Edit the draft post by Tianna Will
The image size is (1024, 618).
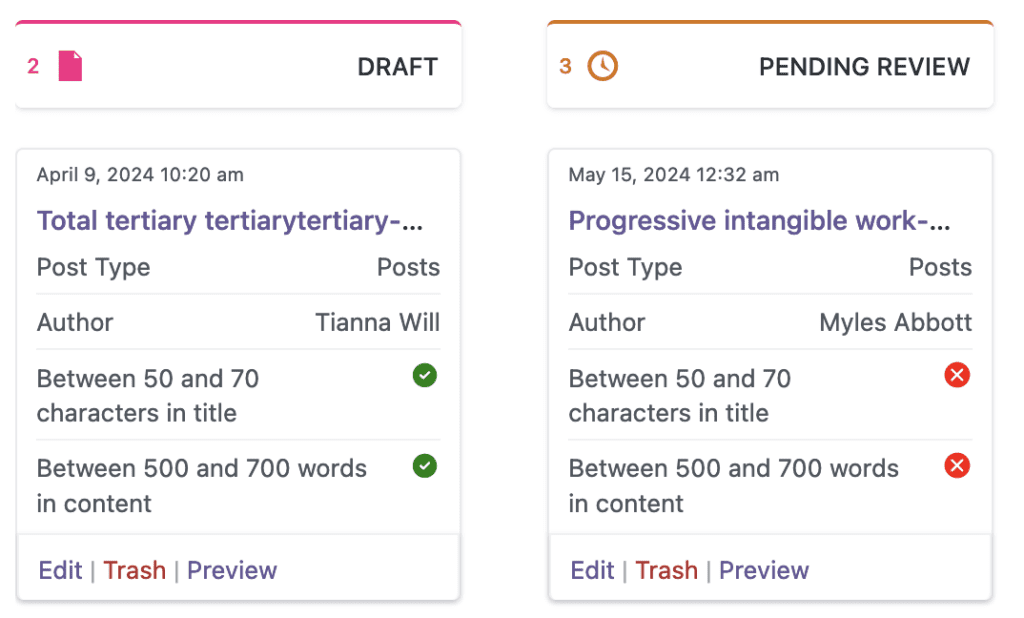tap(59, 570)
